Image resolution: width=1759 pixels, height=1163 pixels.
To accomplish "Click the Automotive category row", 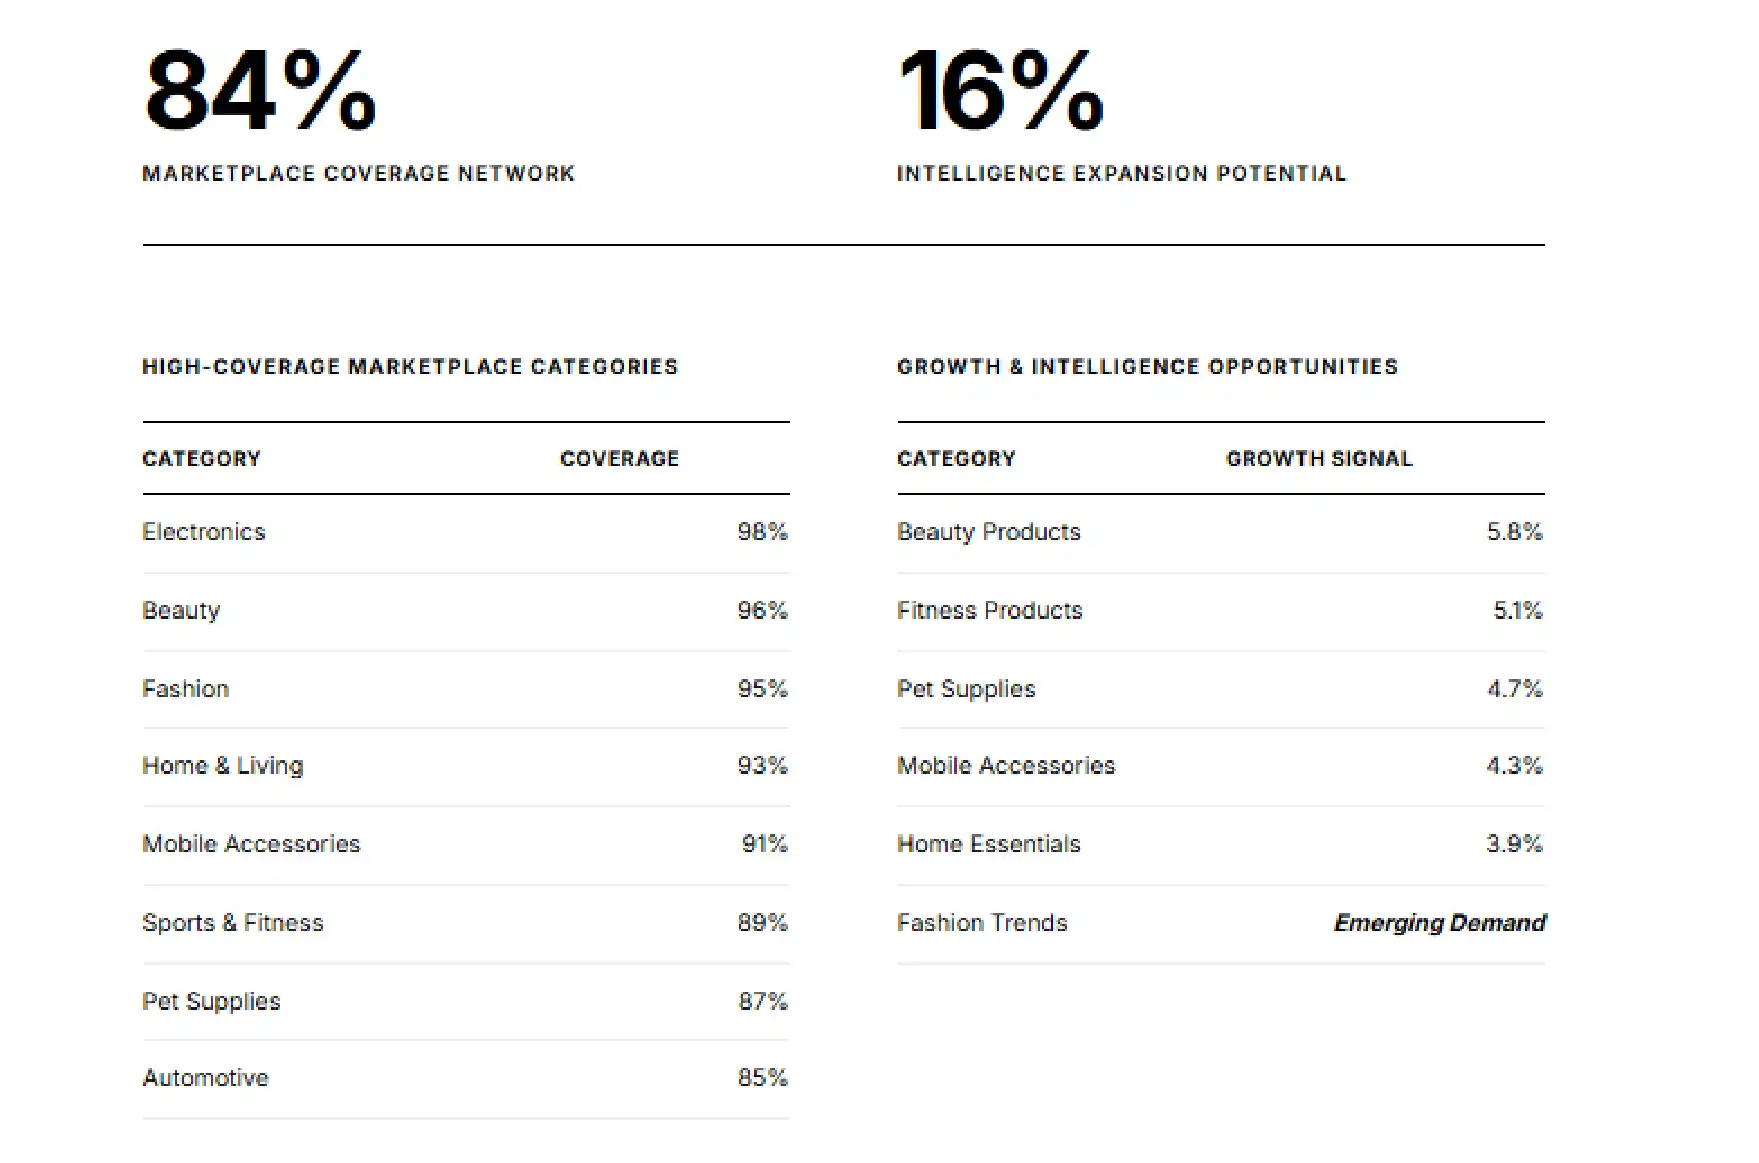I will (x=466, y=1079).
